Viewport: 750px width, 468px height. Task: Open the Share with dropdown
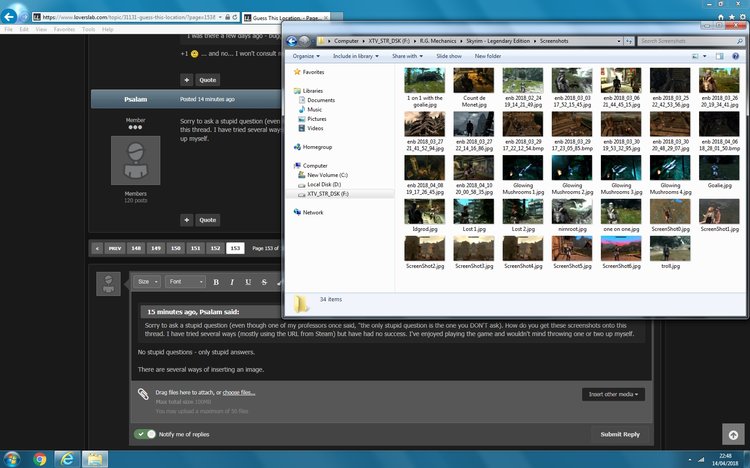[407, 56]
